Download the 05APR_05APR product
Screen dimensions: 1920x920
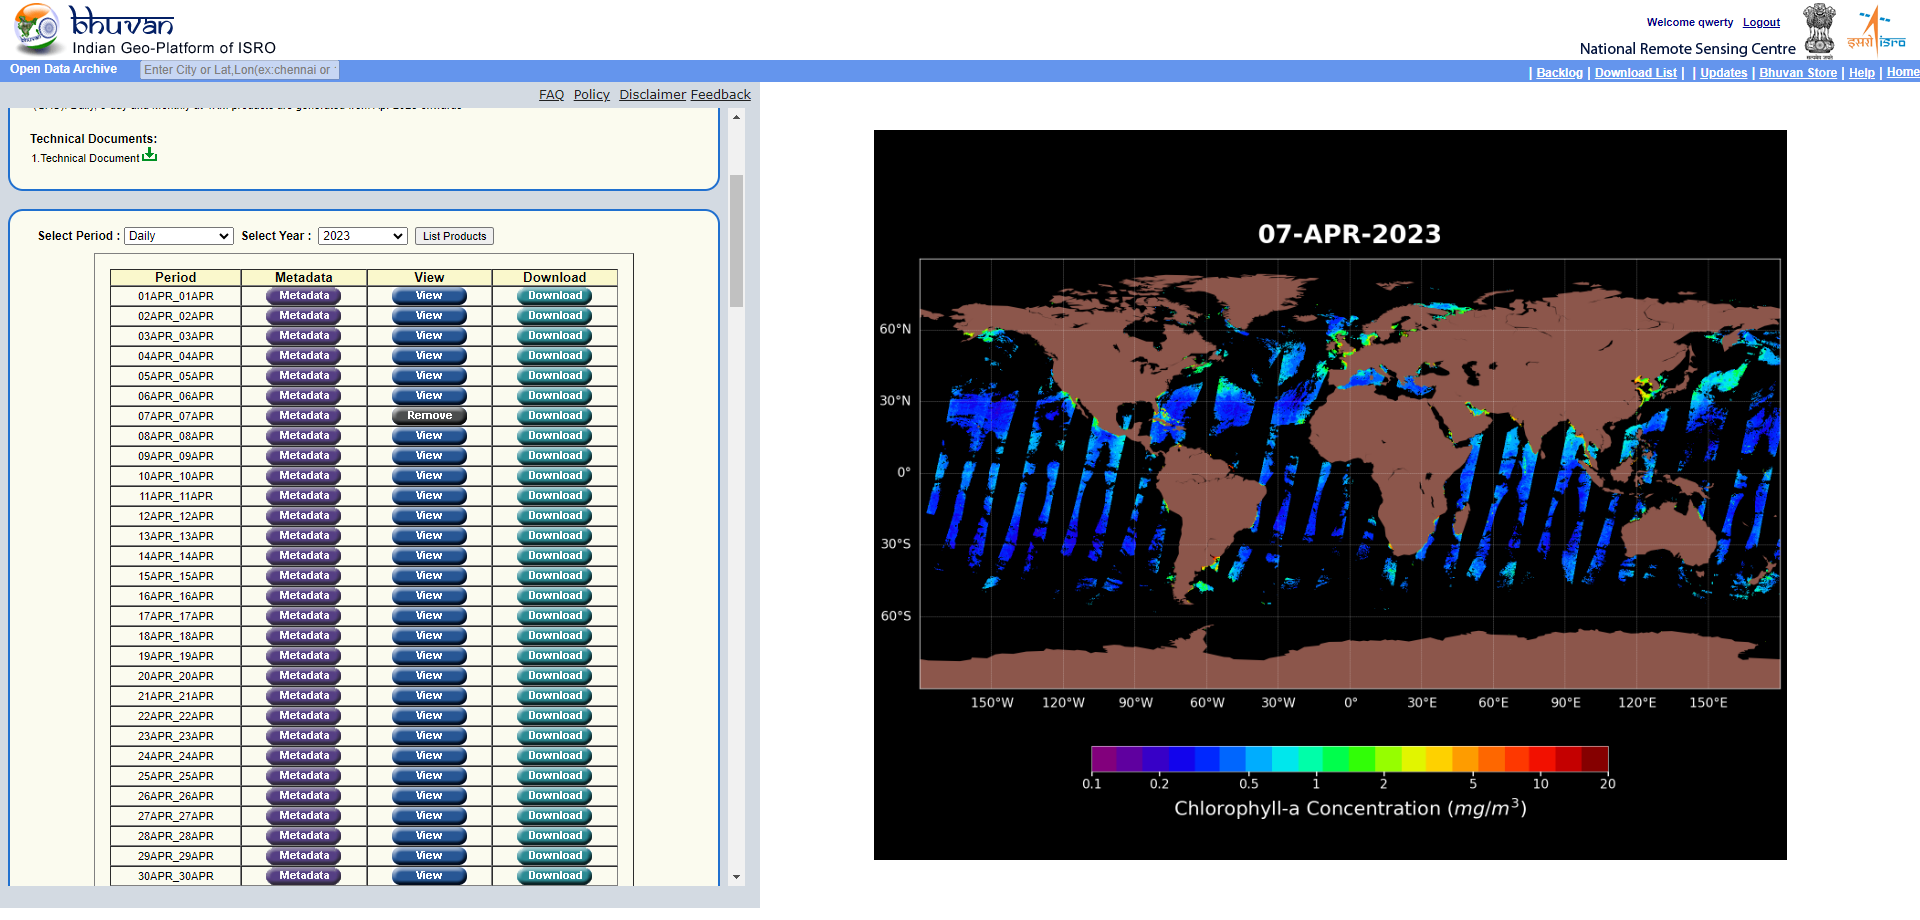click(x=555, y=376)
